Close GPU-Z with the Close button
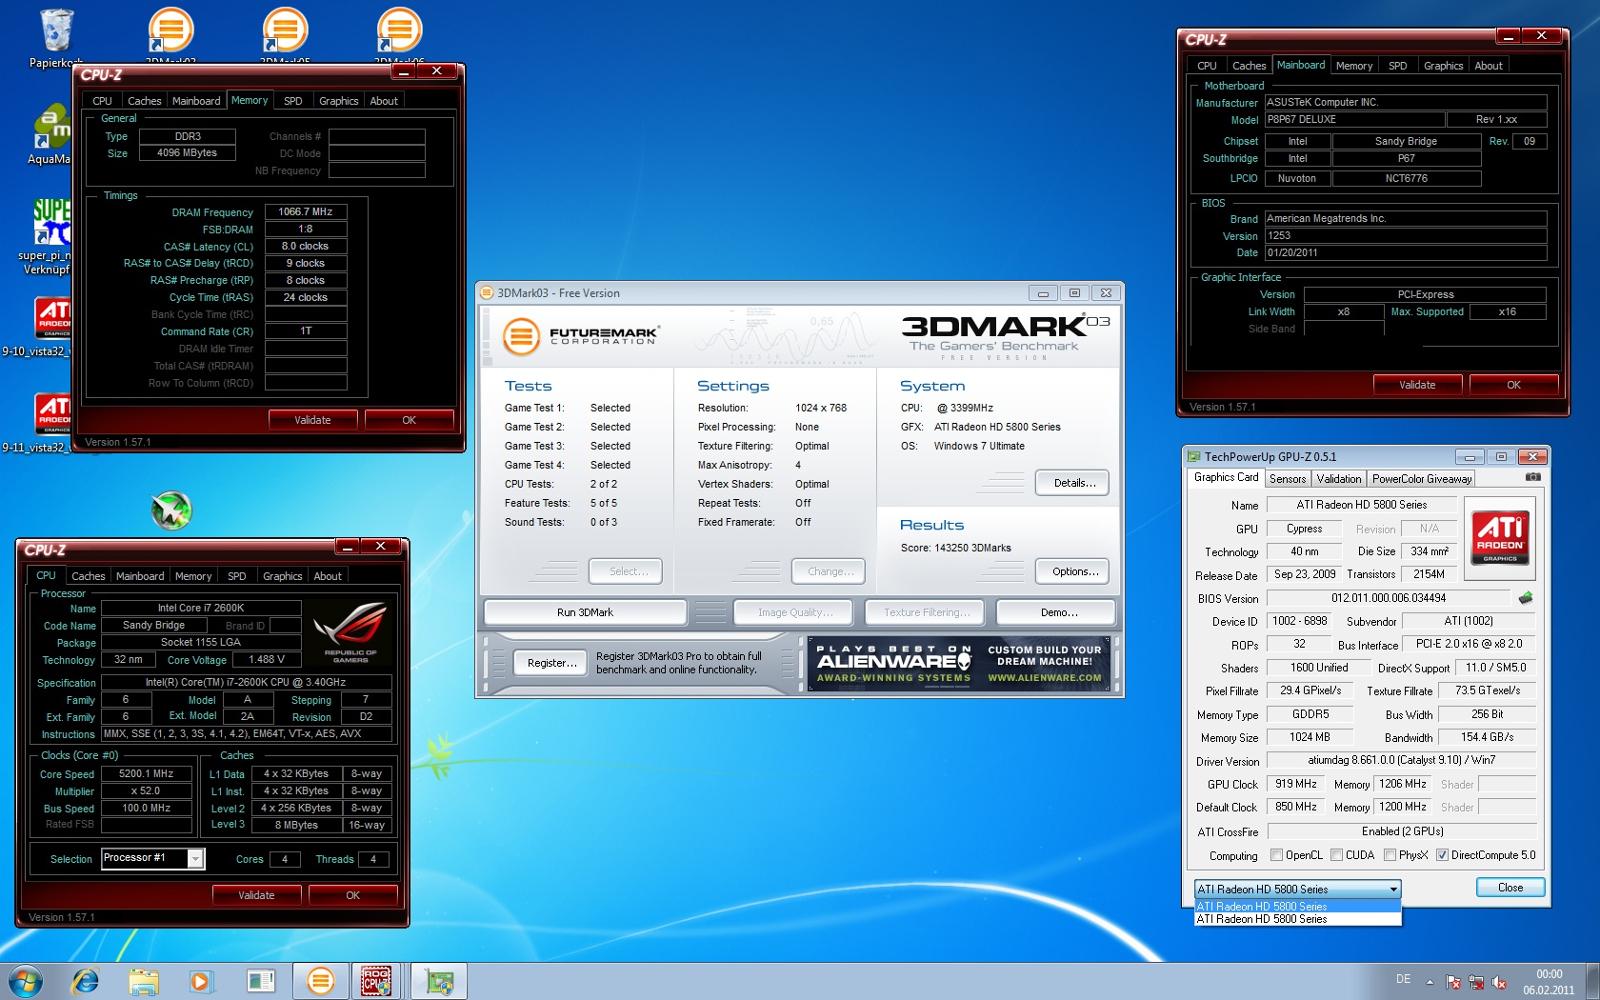 [x=1510, y=888]
